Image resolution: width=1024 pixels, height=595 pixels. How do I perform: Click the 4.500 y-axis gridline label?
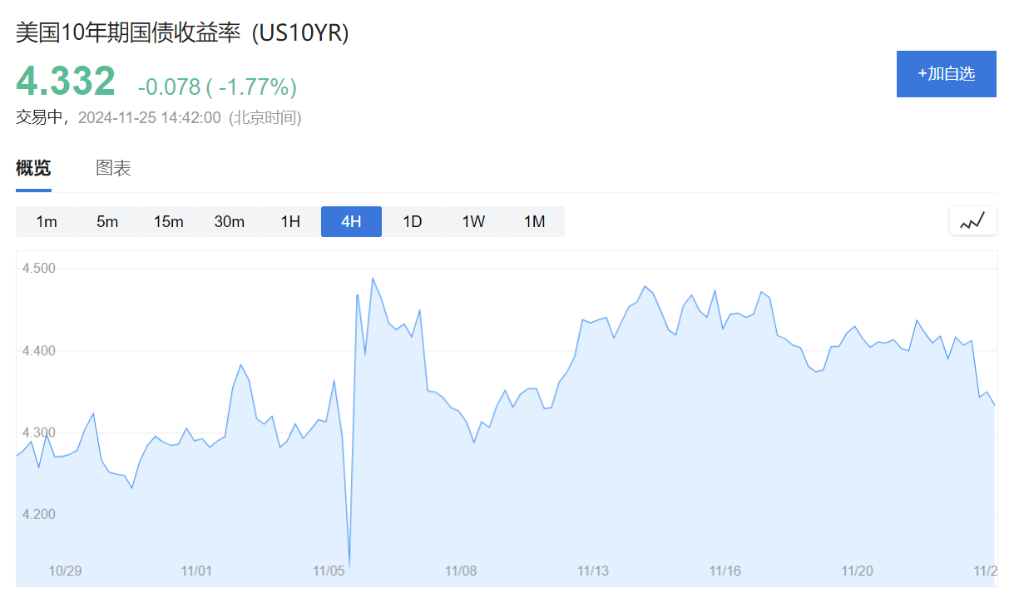pyautogui.click(x=37, y=269)
